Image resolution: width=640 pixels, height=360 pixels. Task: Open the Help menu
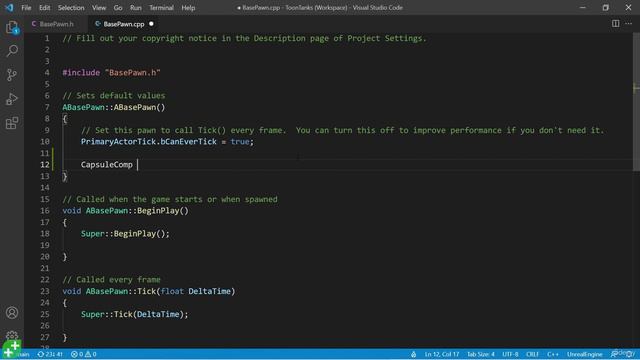click(188, 8)
